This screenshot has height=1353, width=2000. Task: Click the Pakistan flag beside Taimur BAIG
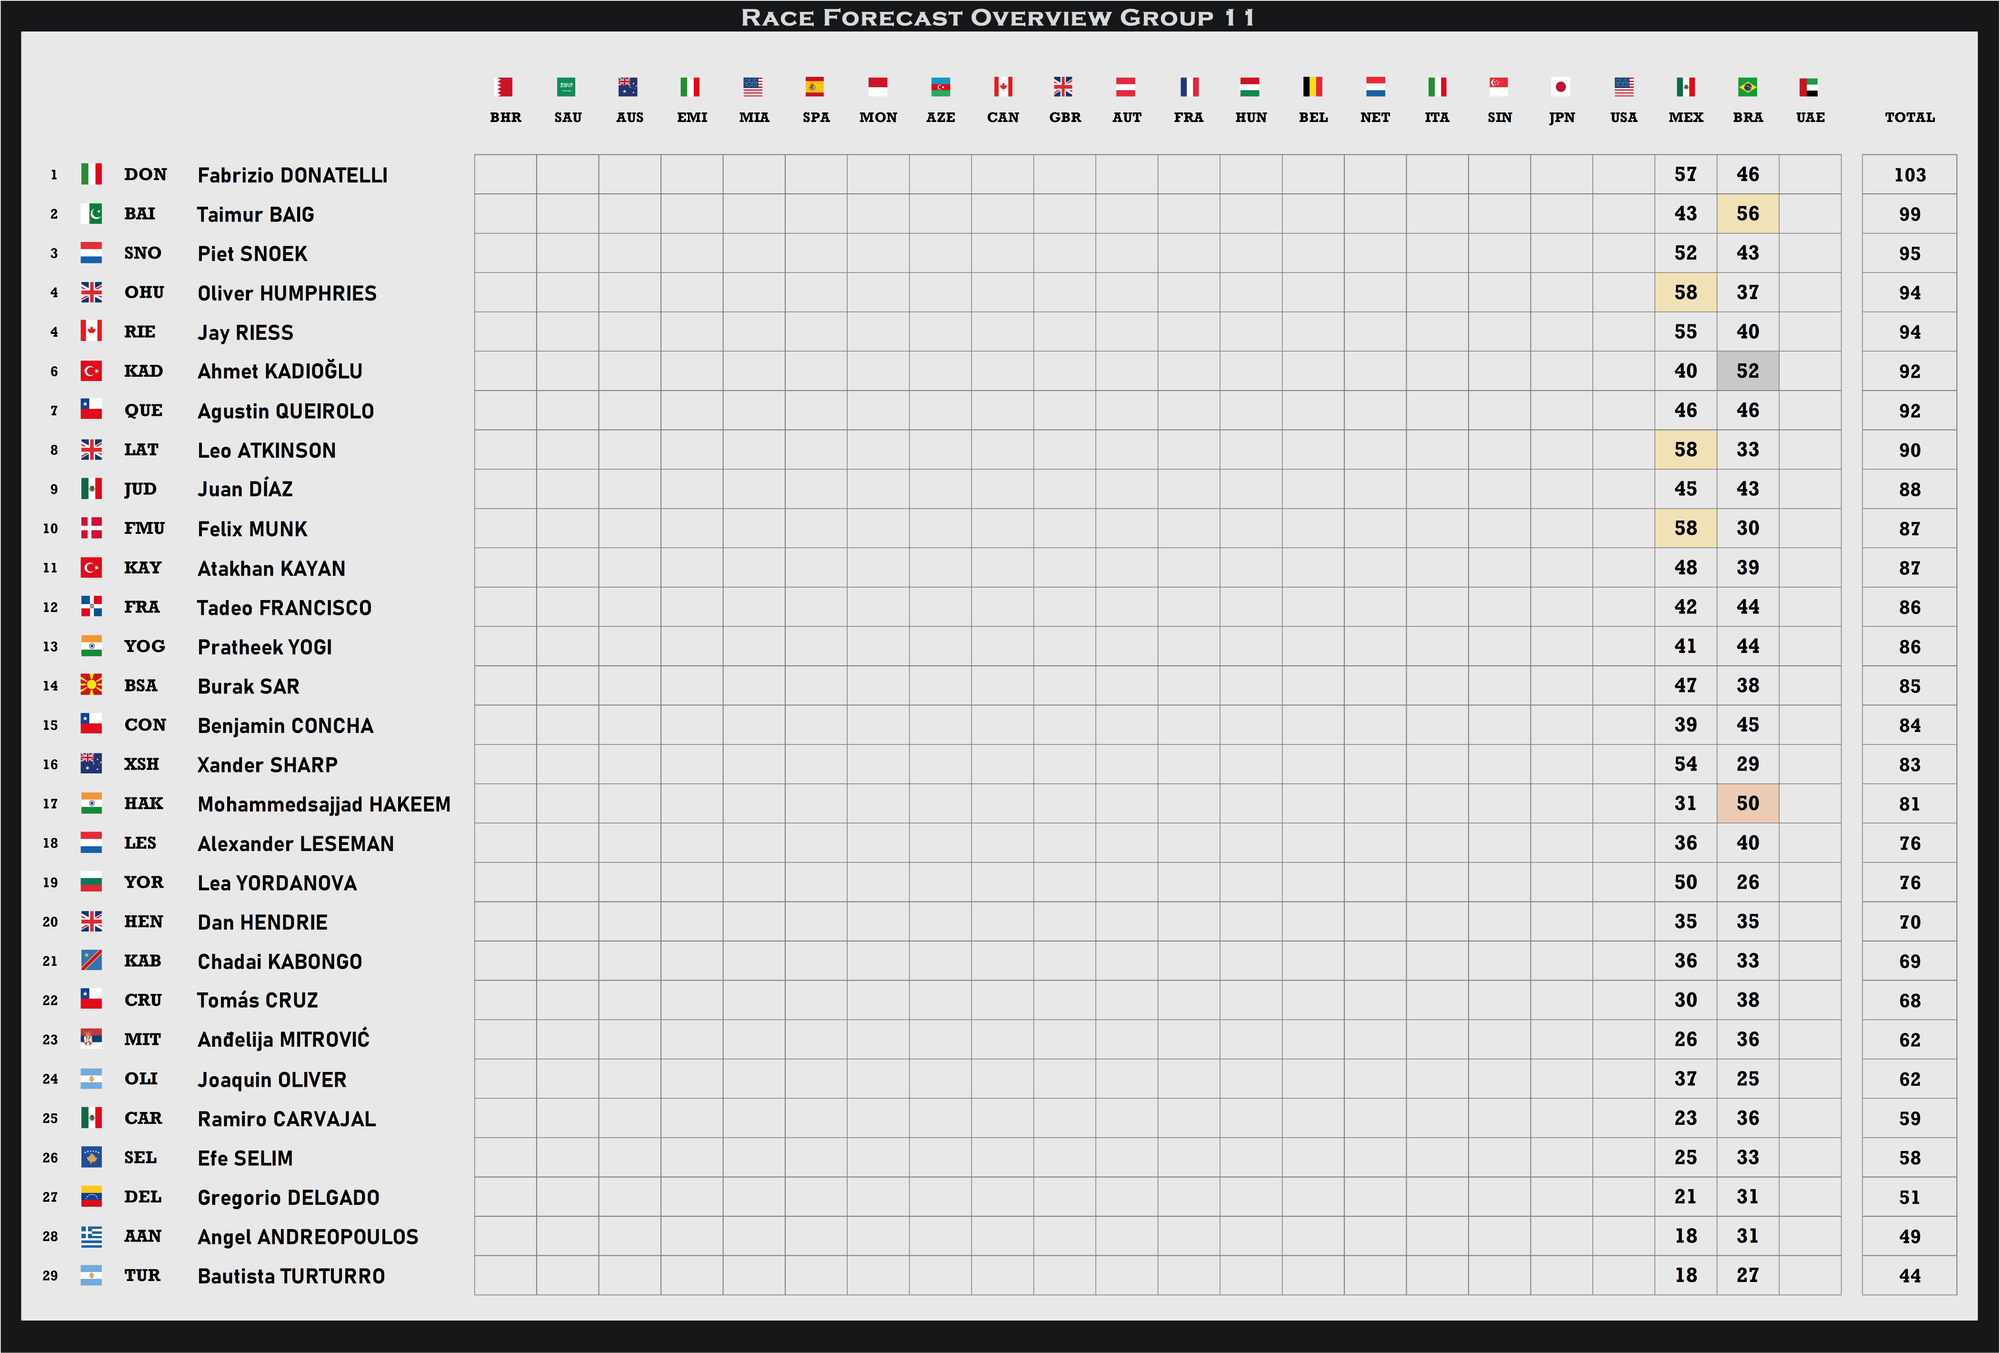(x=91, y=214)
